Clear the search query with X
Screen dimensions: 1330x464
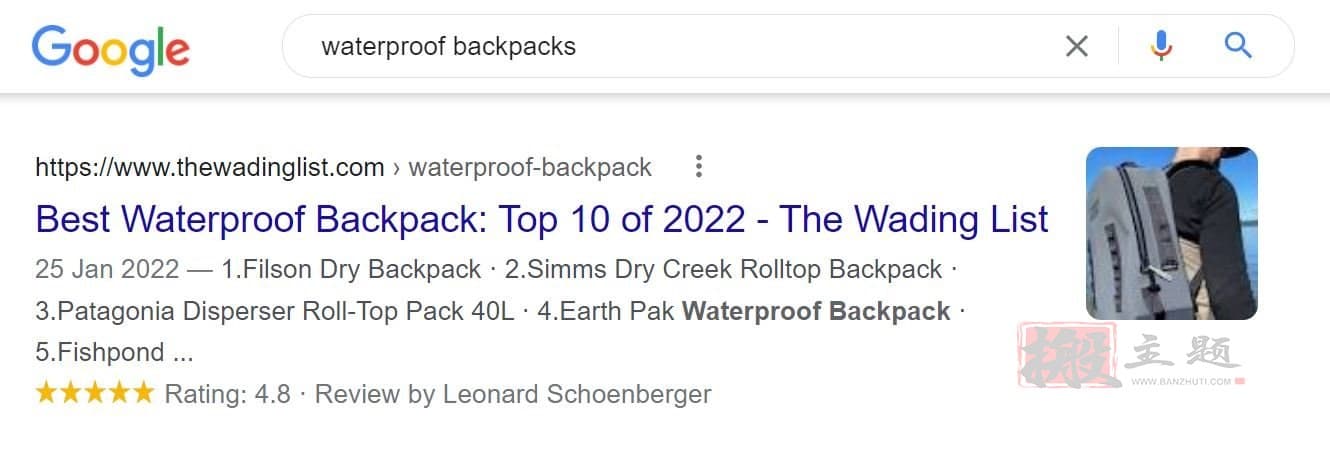1077,46
